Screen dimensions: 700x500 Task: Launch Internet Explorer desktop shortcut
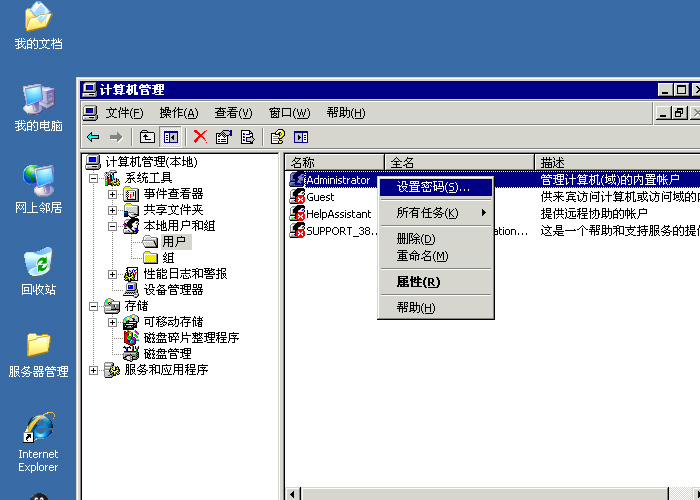38,443
